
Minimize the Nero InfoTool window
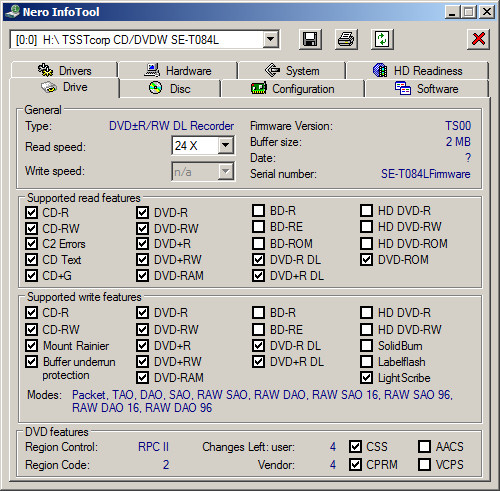pyautogui.click(x=452, y=12)
